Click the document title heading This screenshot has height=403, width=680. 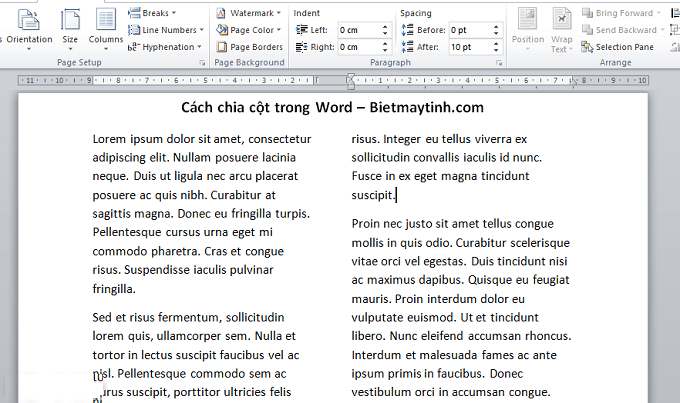[332, 107]
